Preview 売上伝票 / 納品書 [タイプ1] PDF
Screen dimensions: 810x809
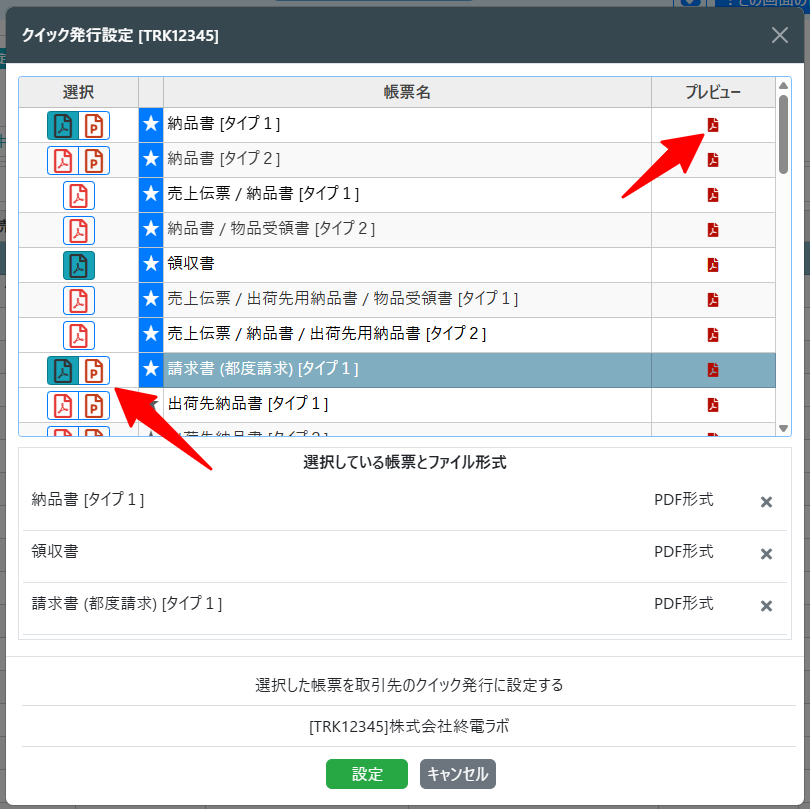click(713, 195)
